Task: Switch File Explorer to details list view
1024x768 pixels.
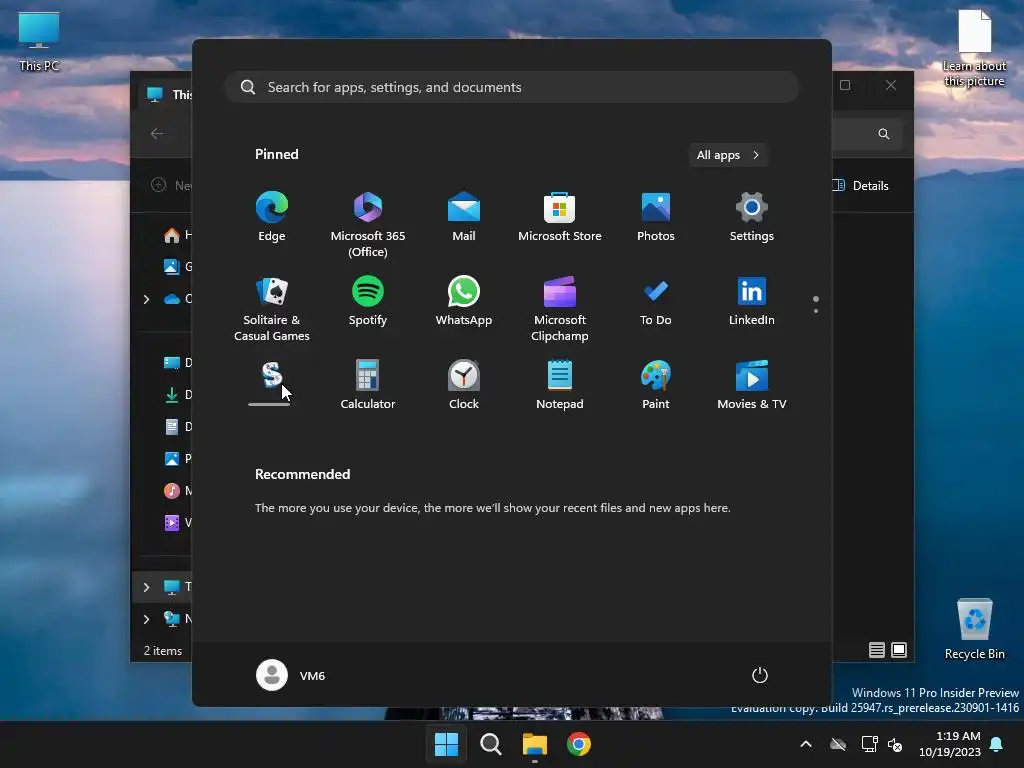Action: [x=876, y=650]
